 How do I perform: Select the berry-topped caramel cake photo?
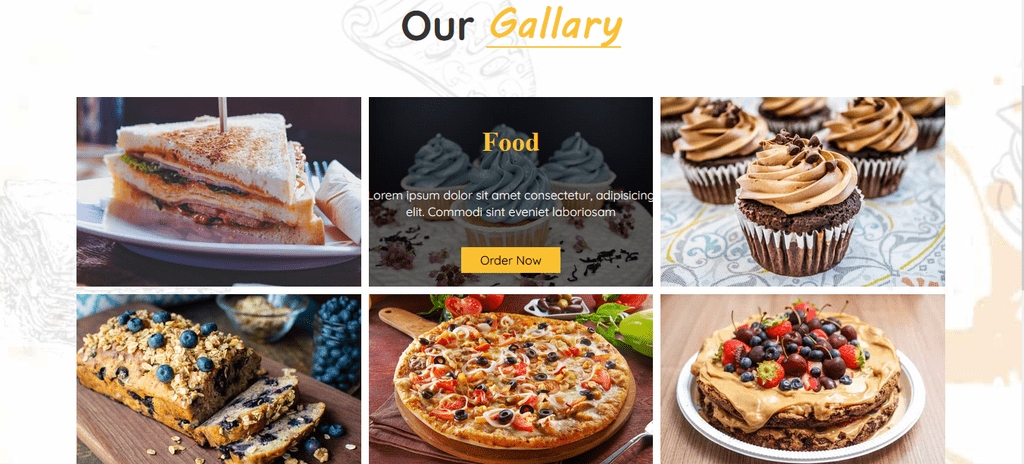pyautogui.click(x=802, y=379)
